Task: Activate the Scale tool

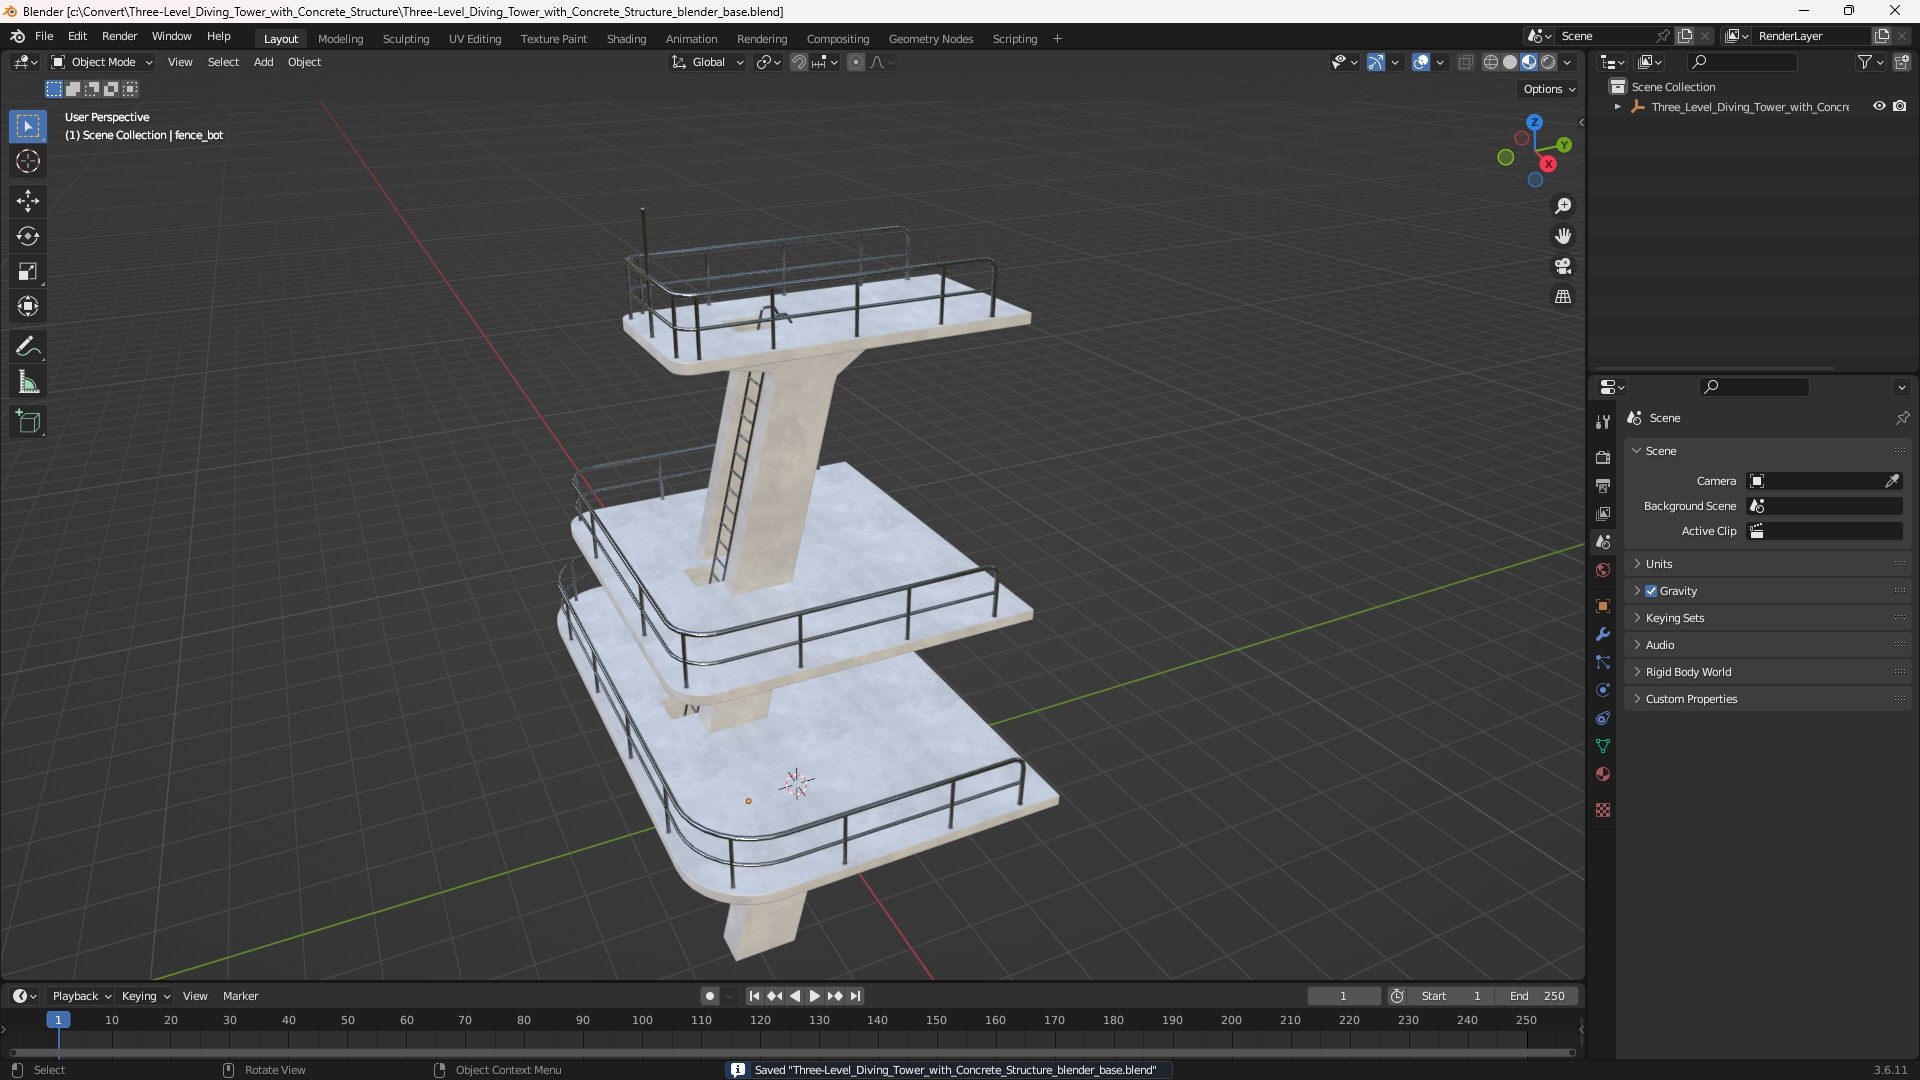Action: [x=28, y=271]
